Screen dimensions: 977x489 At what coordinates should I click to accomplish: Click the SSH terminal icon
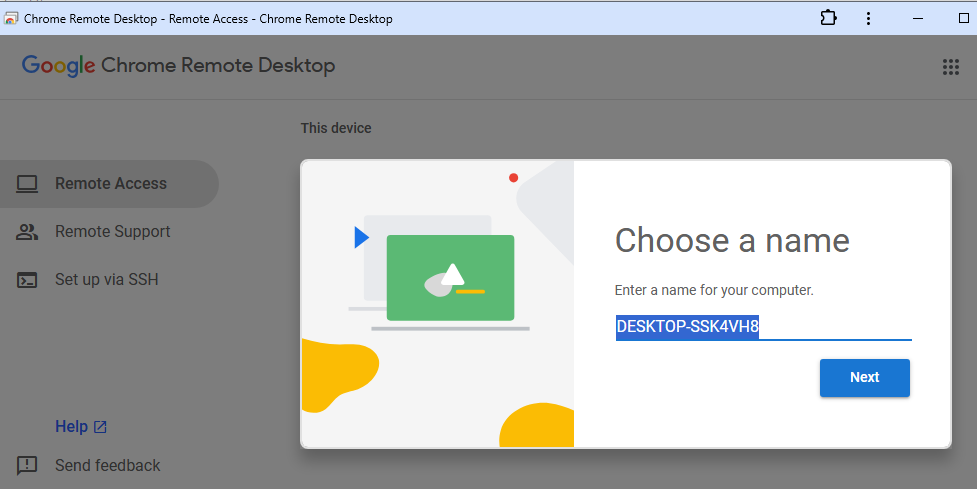[27, 280]
